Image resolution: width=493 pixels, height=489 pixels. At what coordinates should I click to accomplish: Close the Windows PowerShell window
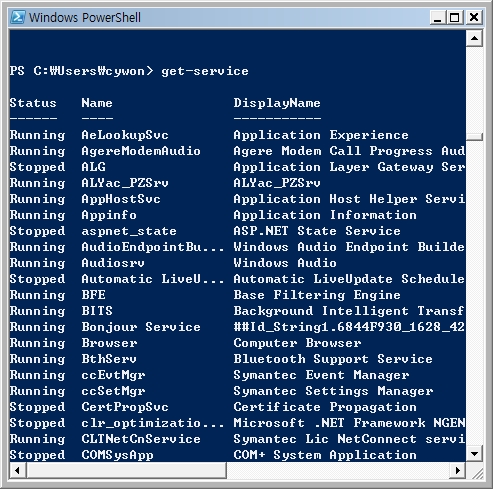pyautogui.click(x=474, y=17)
